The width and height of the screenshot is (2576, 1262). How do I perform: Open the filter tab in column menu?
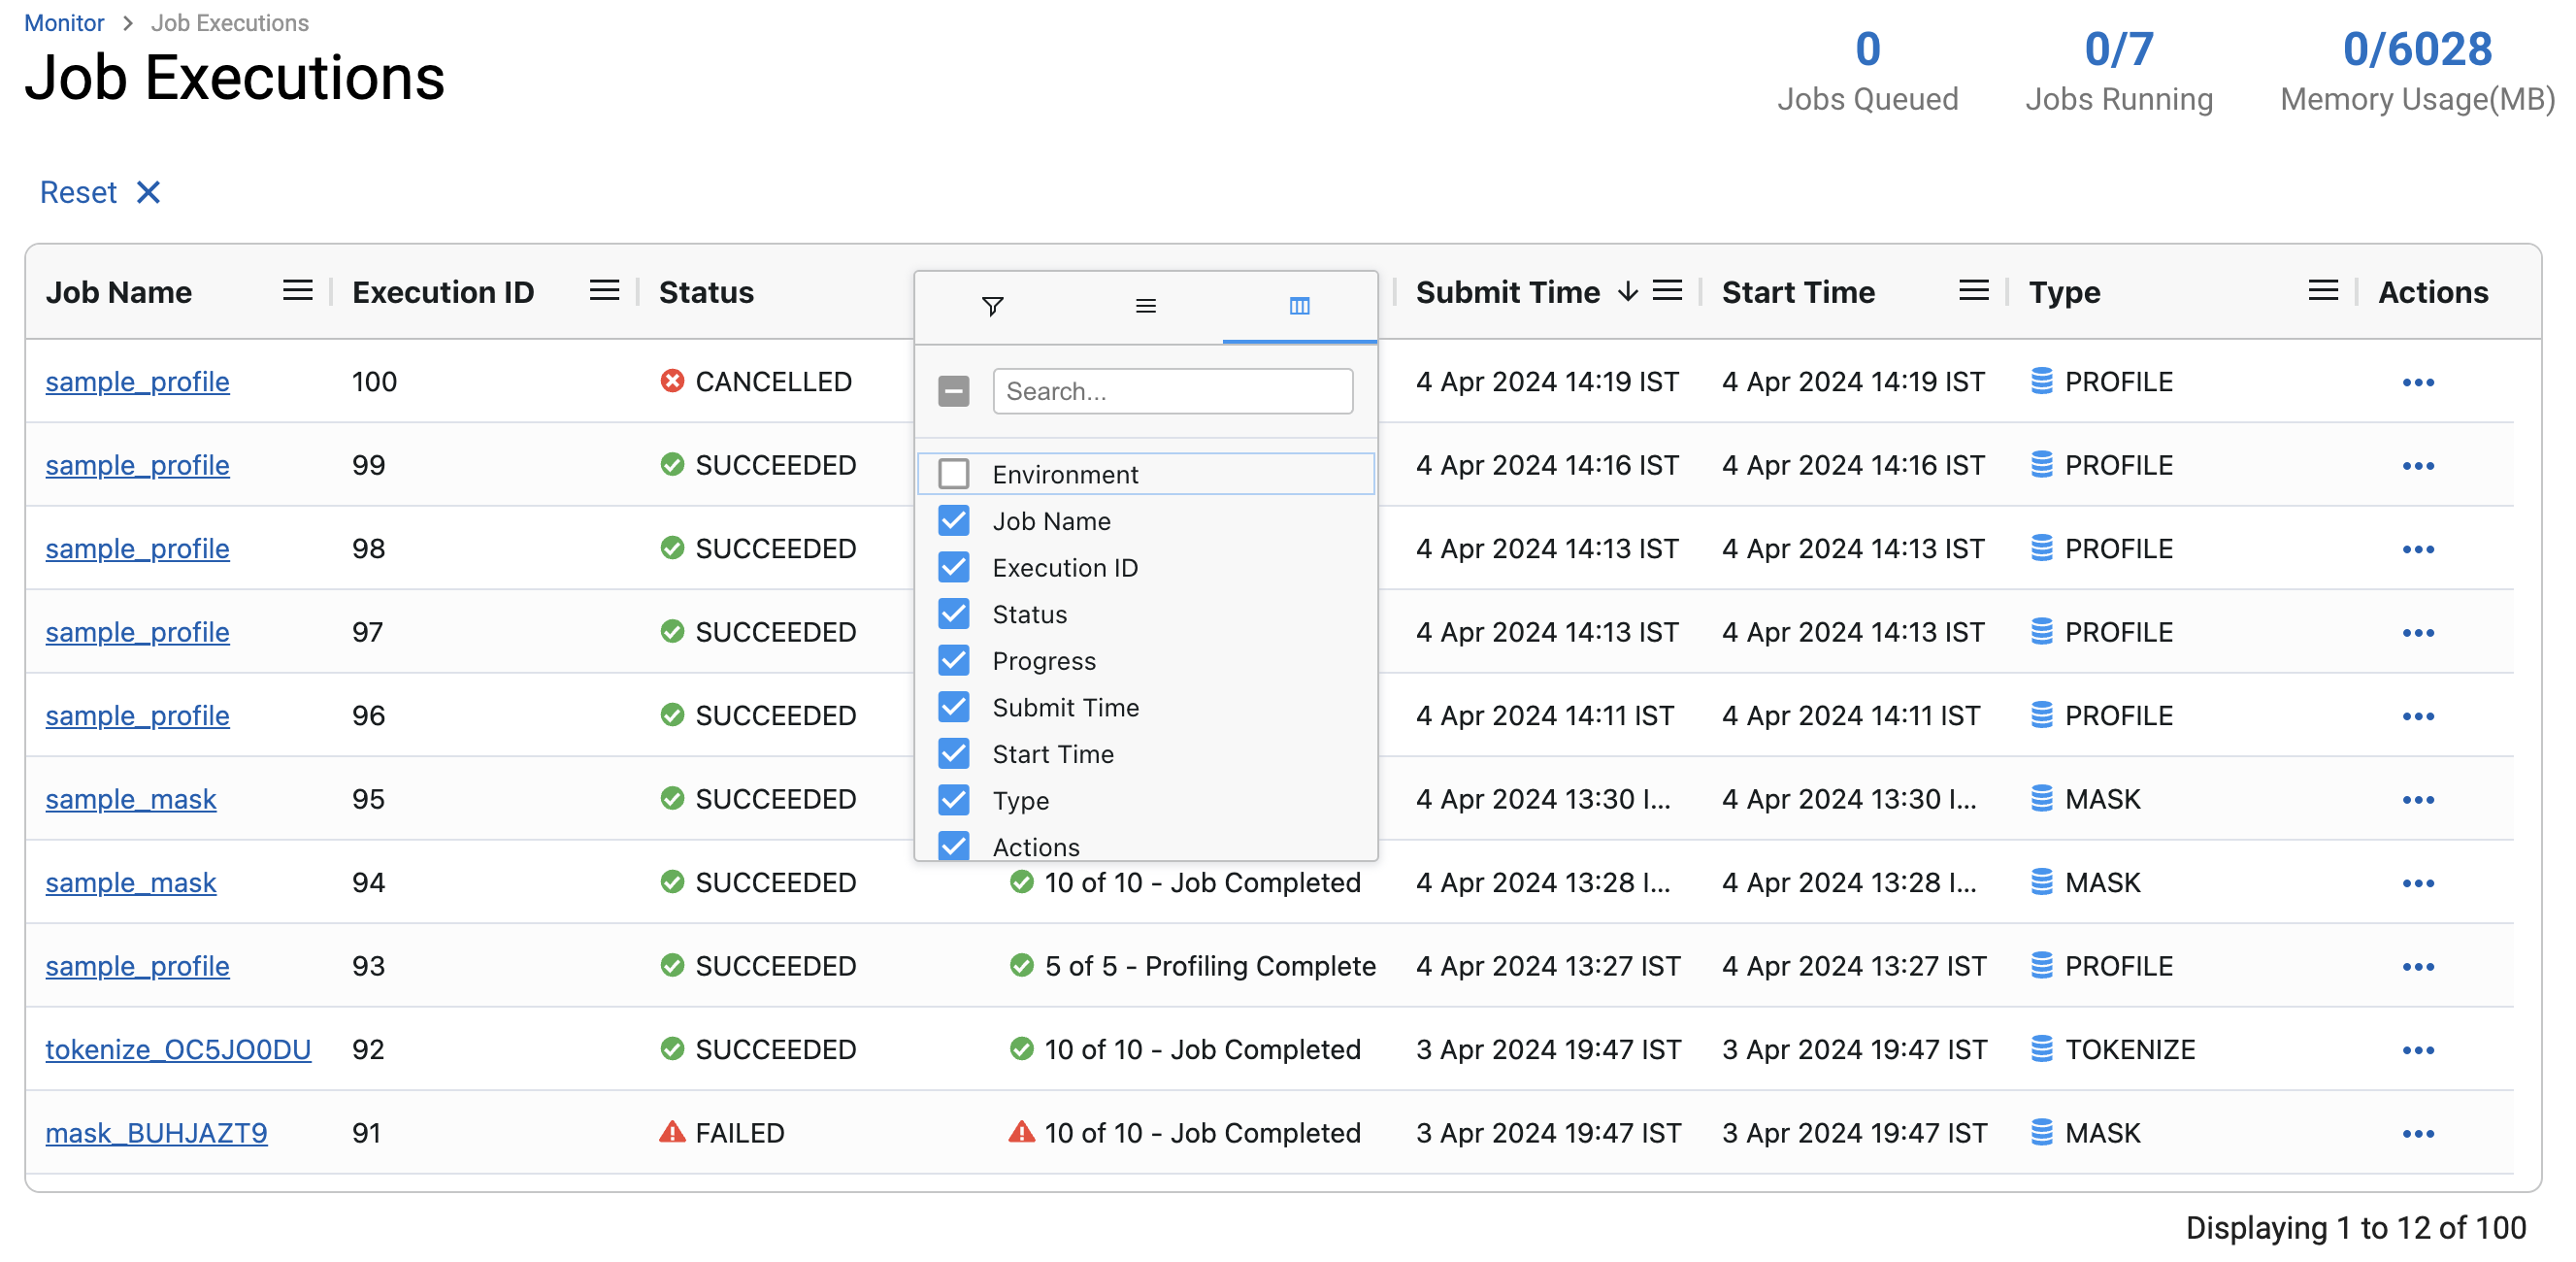coord(992,306)
